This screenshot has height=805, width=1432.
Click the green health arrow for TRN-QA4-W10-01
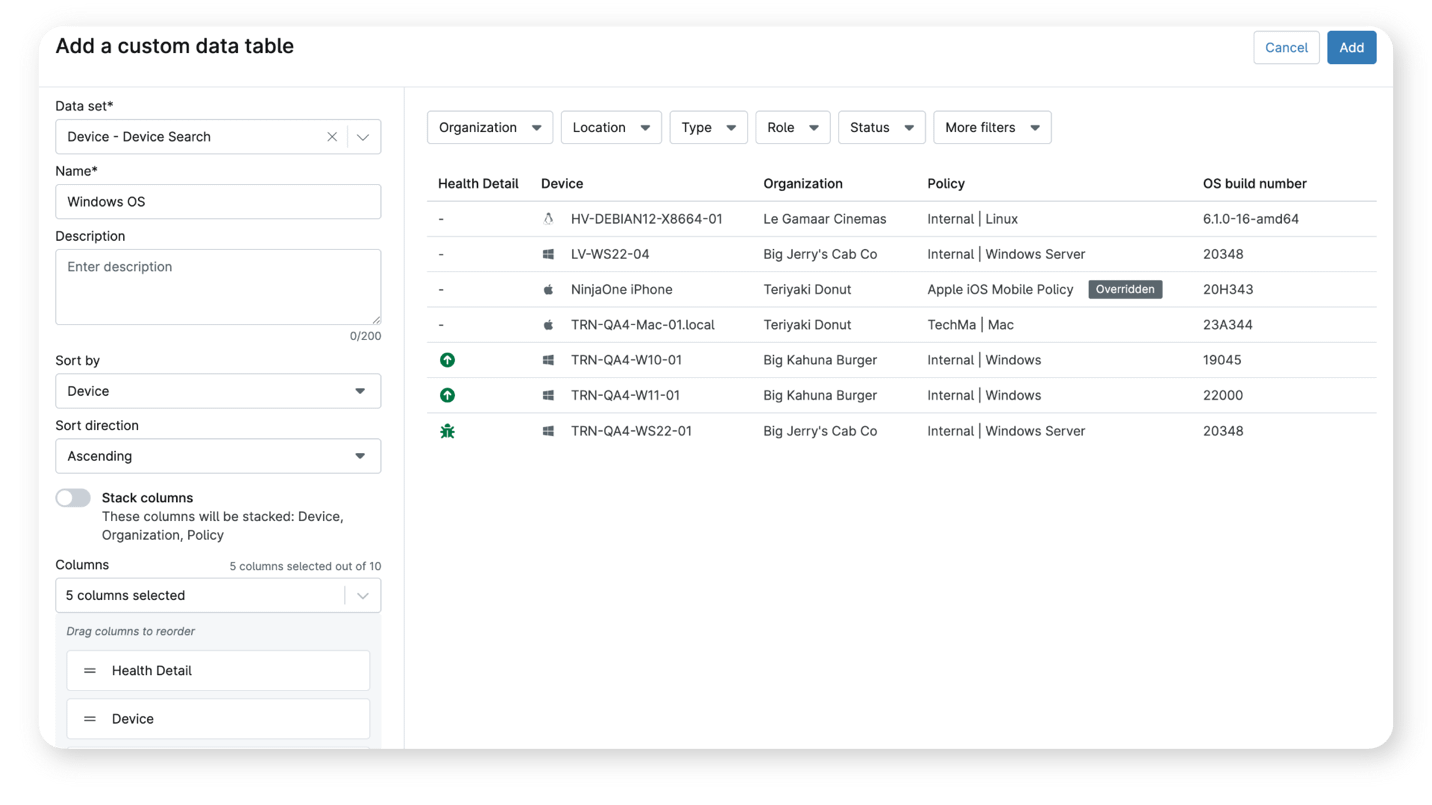447,359
